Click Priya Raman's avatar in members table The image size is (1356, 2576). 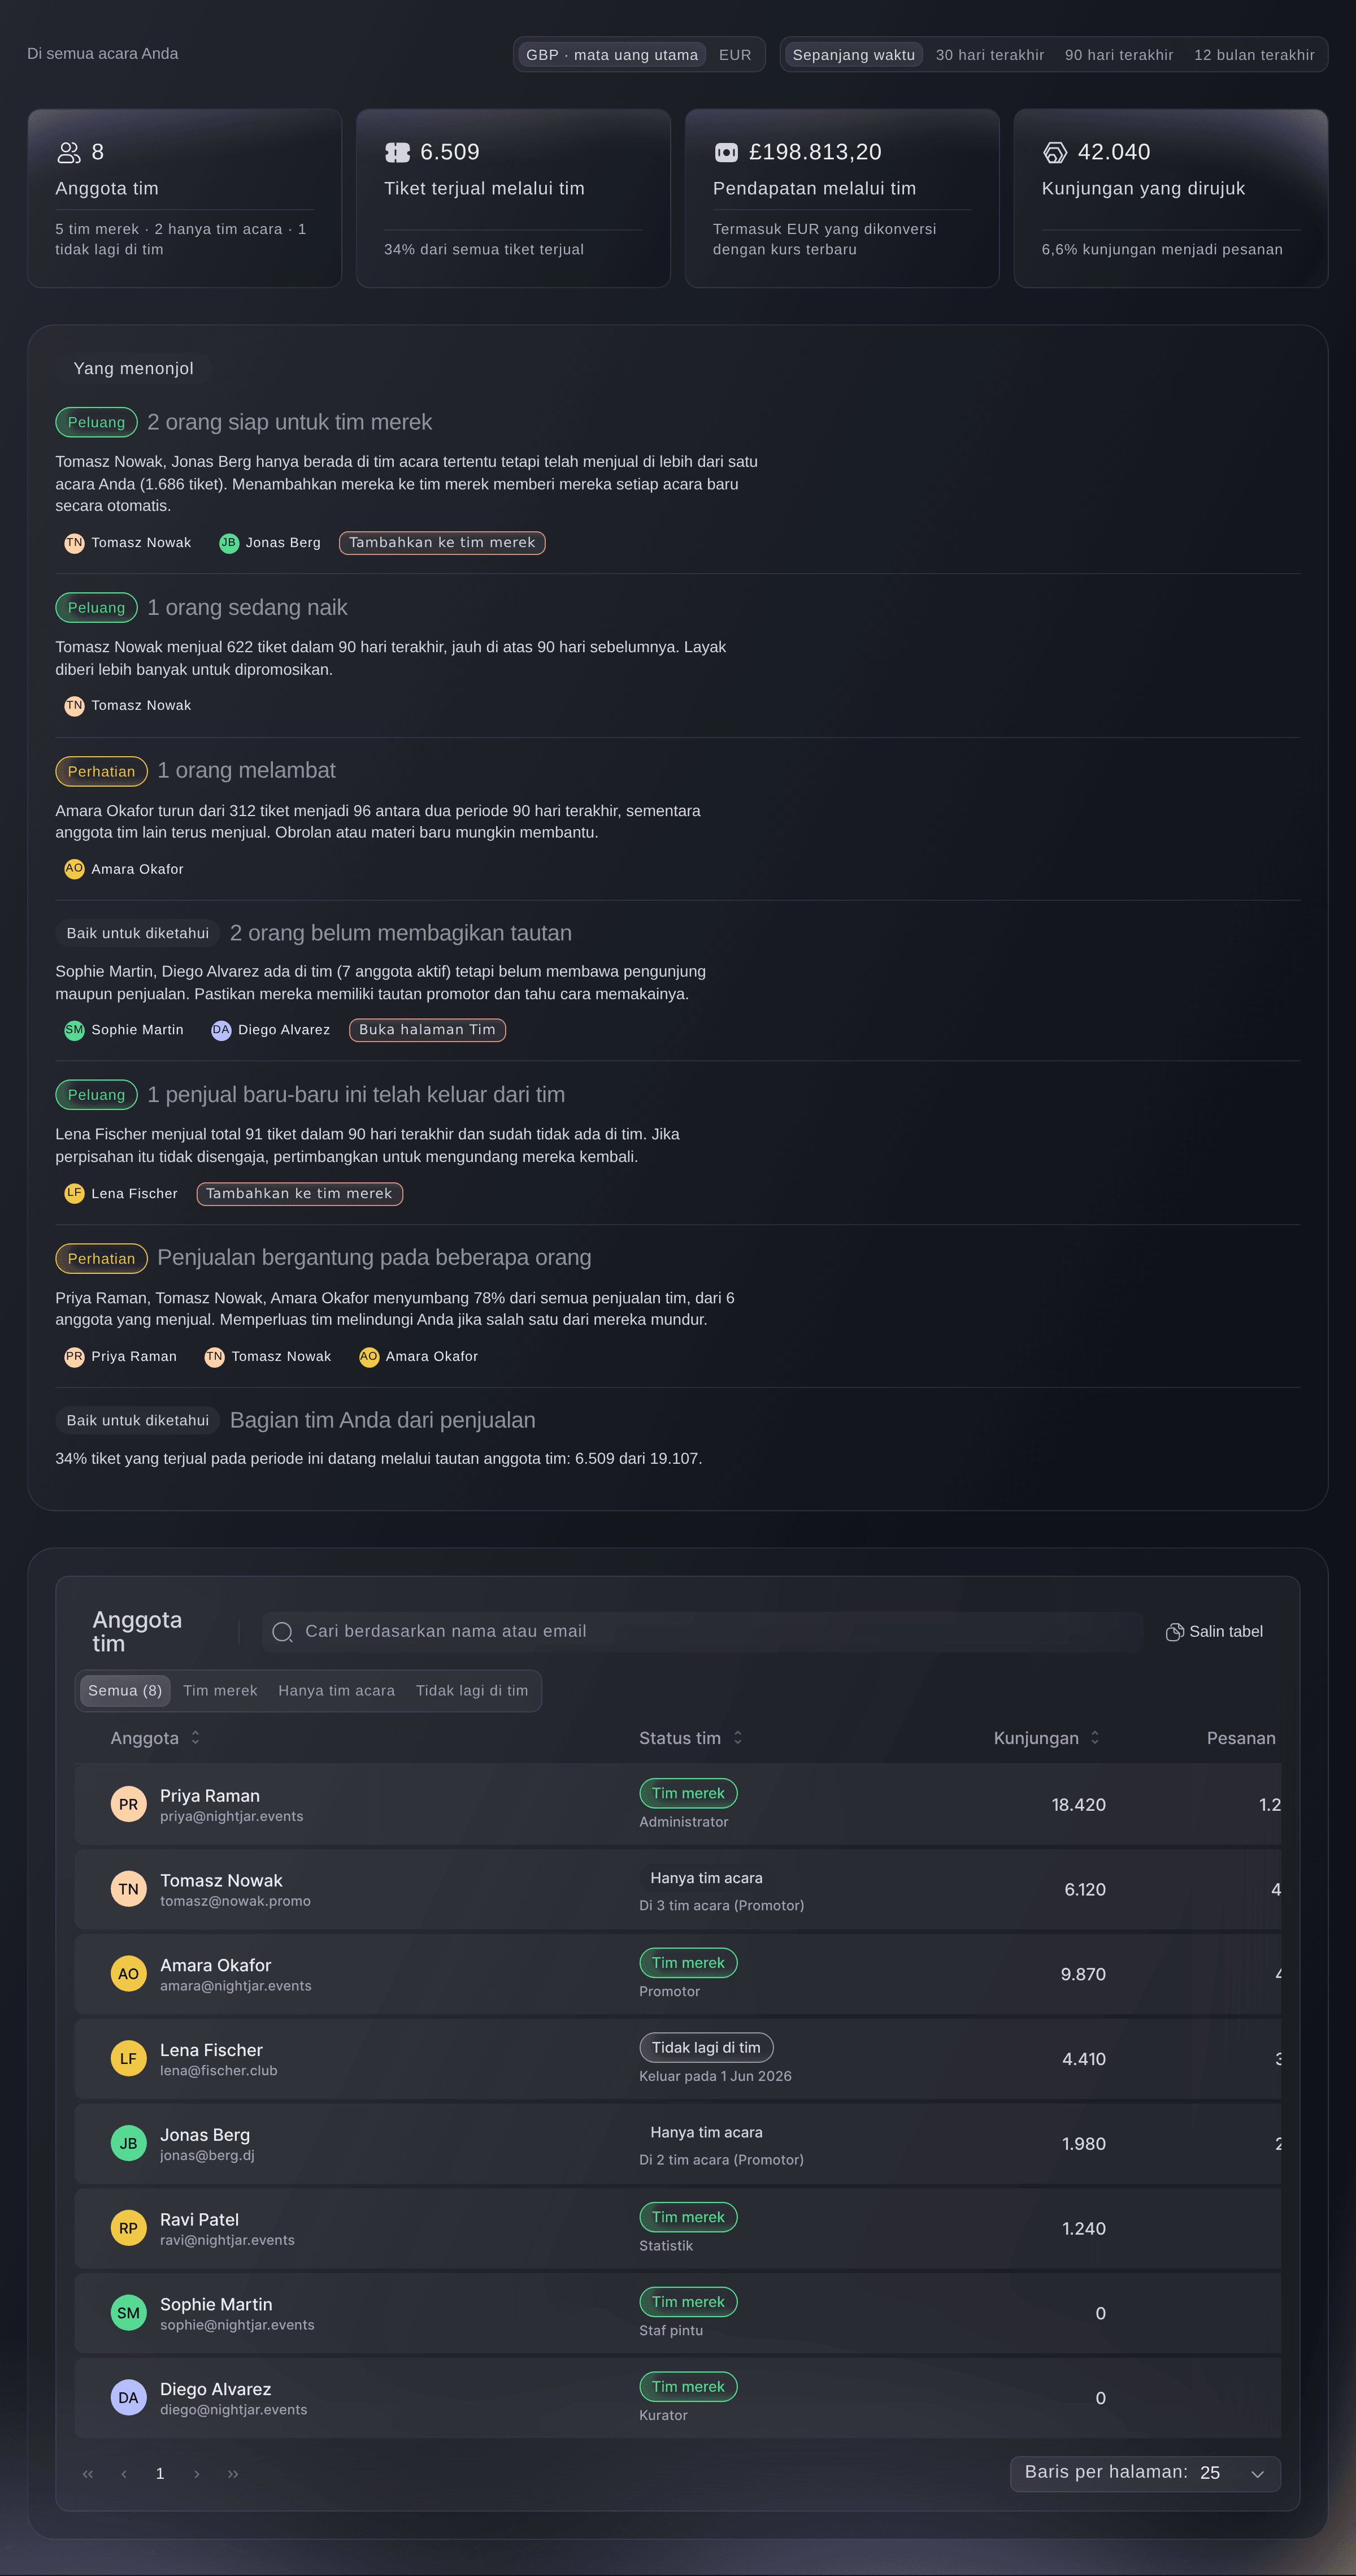[x=128, y=1804]
